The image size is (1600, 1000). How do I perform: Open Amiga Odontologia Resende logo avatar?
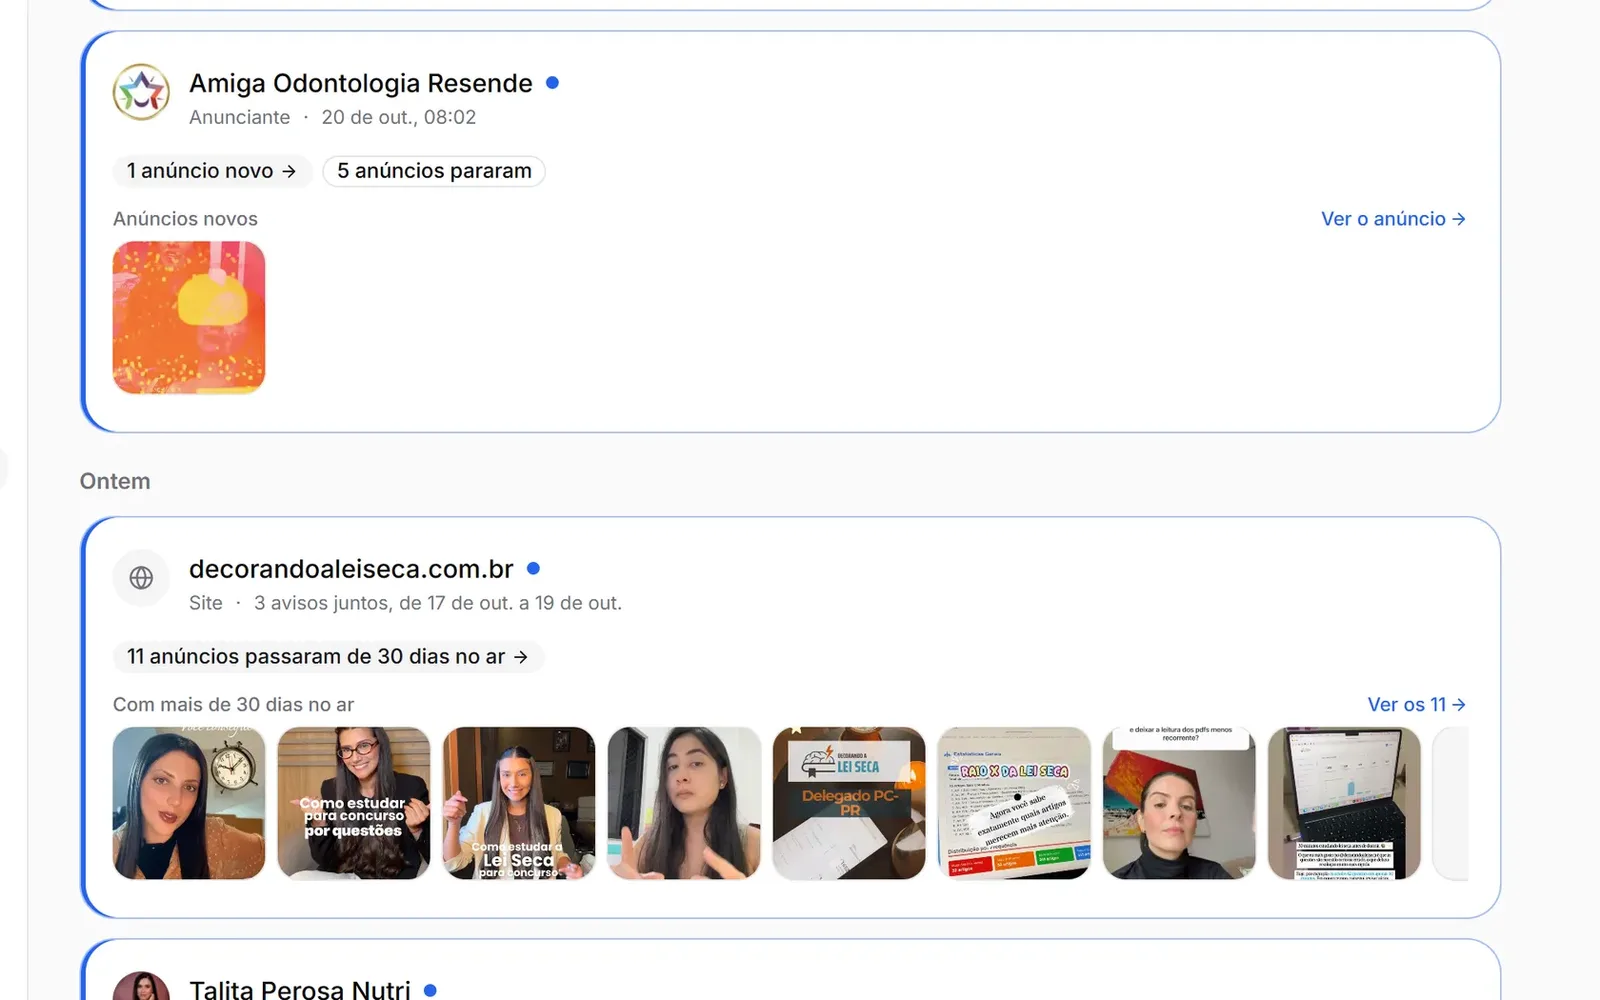141,92
